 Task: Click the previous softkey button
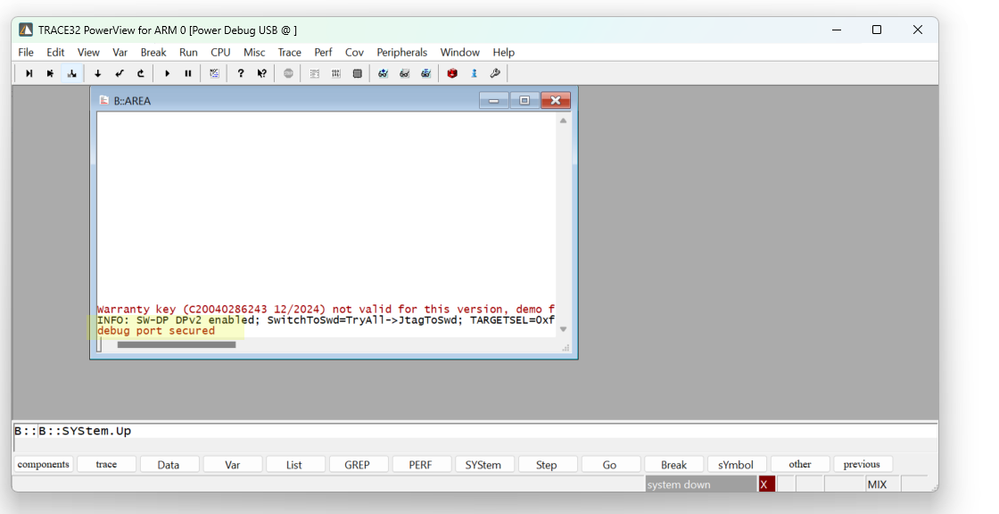862,464
